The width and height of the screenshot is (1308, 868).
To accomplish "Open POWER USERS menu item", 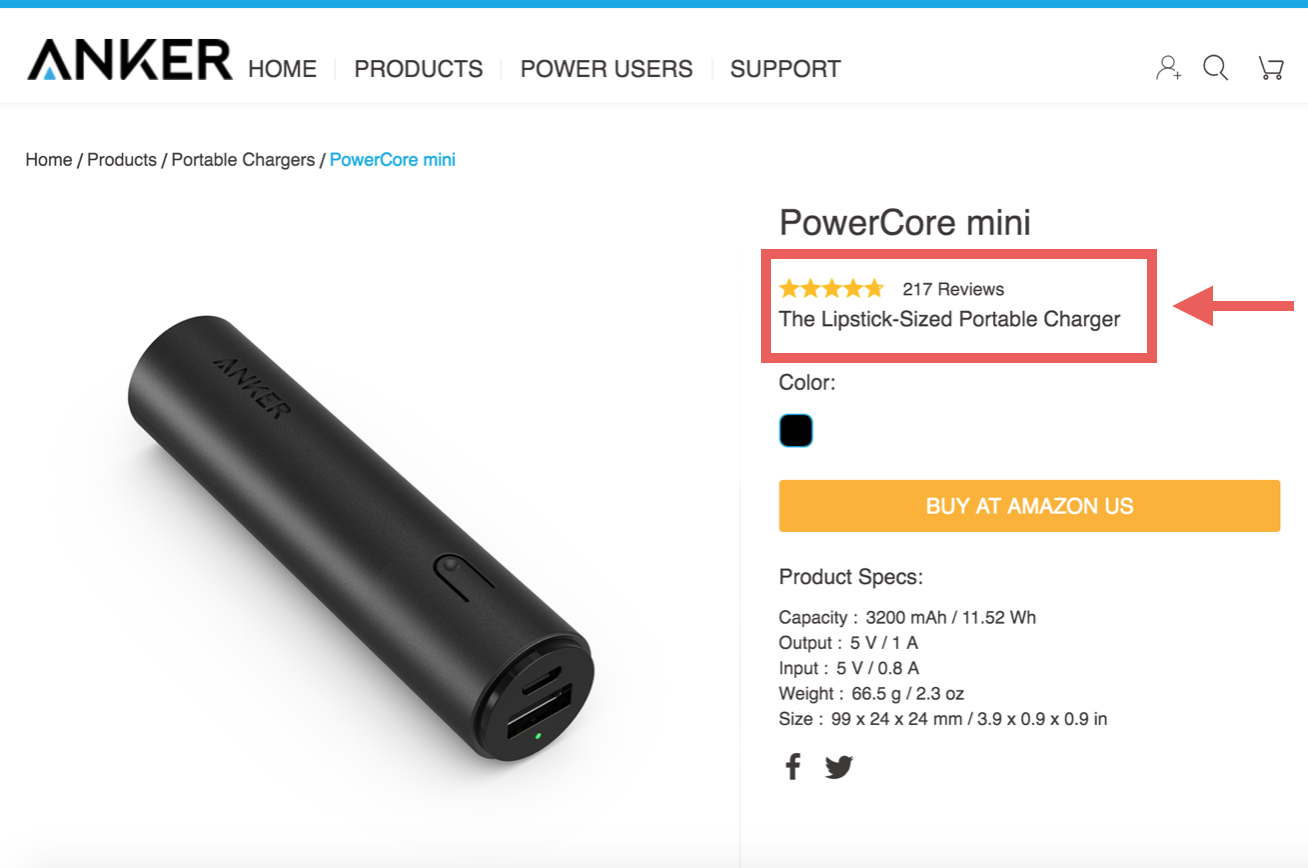I will (606, 69).
